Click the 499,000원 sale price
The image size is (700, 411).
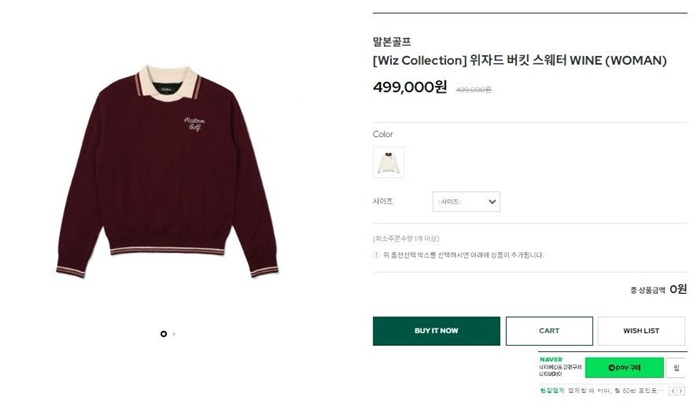pos(409,87)
